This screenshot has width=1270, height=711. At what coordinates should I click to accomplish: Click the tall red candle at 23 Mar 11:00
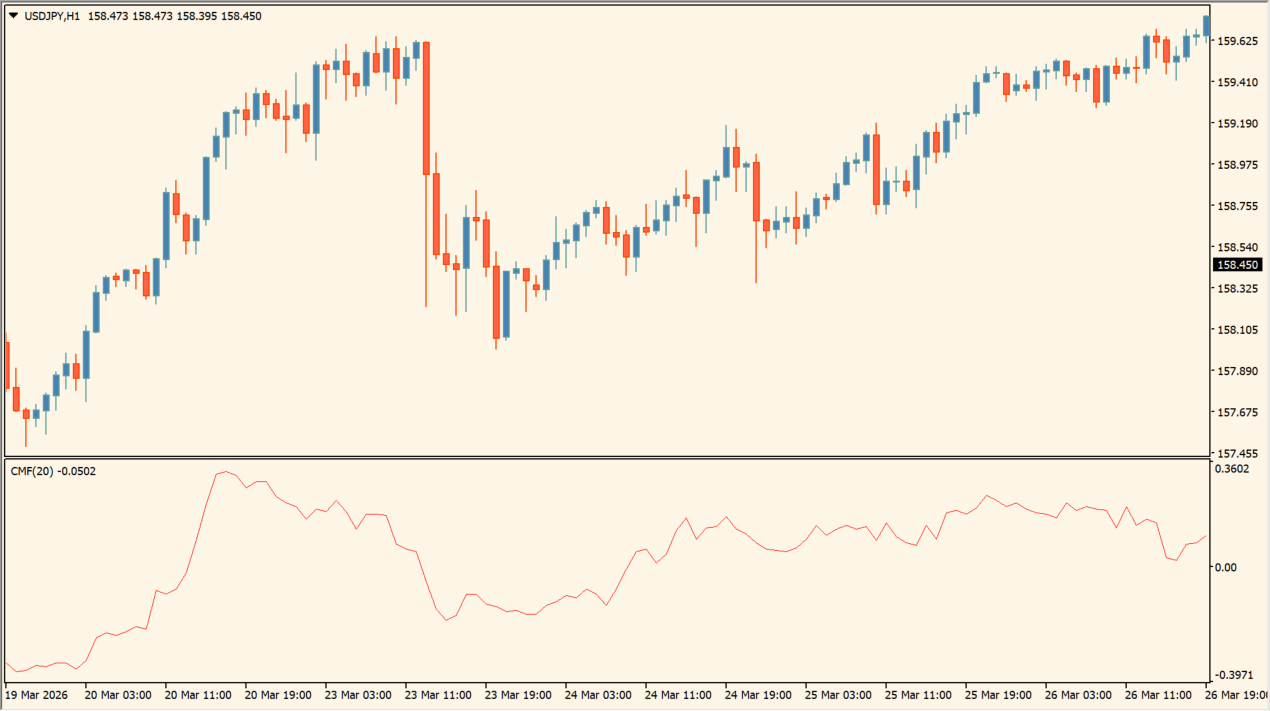coord(427,108)
